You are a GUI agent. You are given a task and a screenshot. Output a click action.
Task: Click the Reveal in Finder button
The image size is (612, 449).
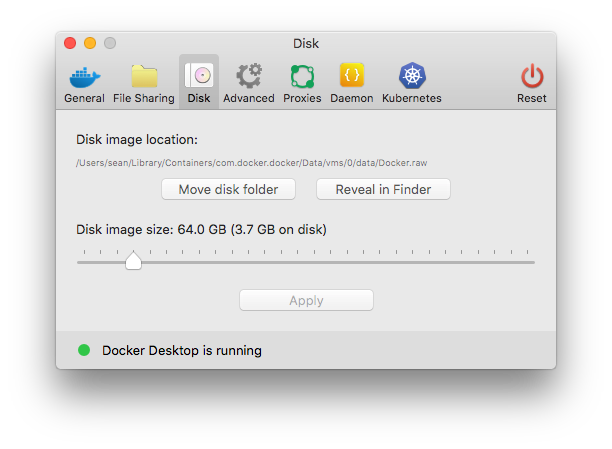pos(383,189)
